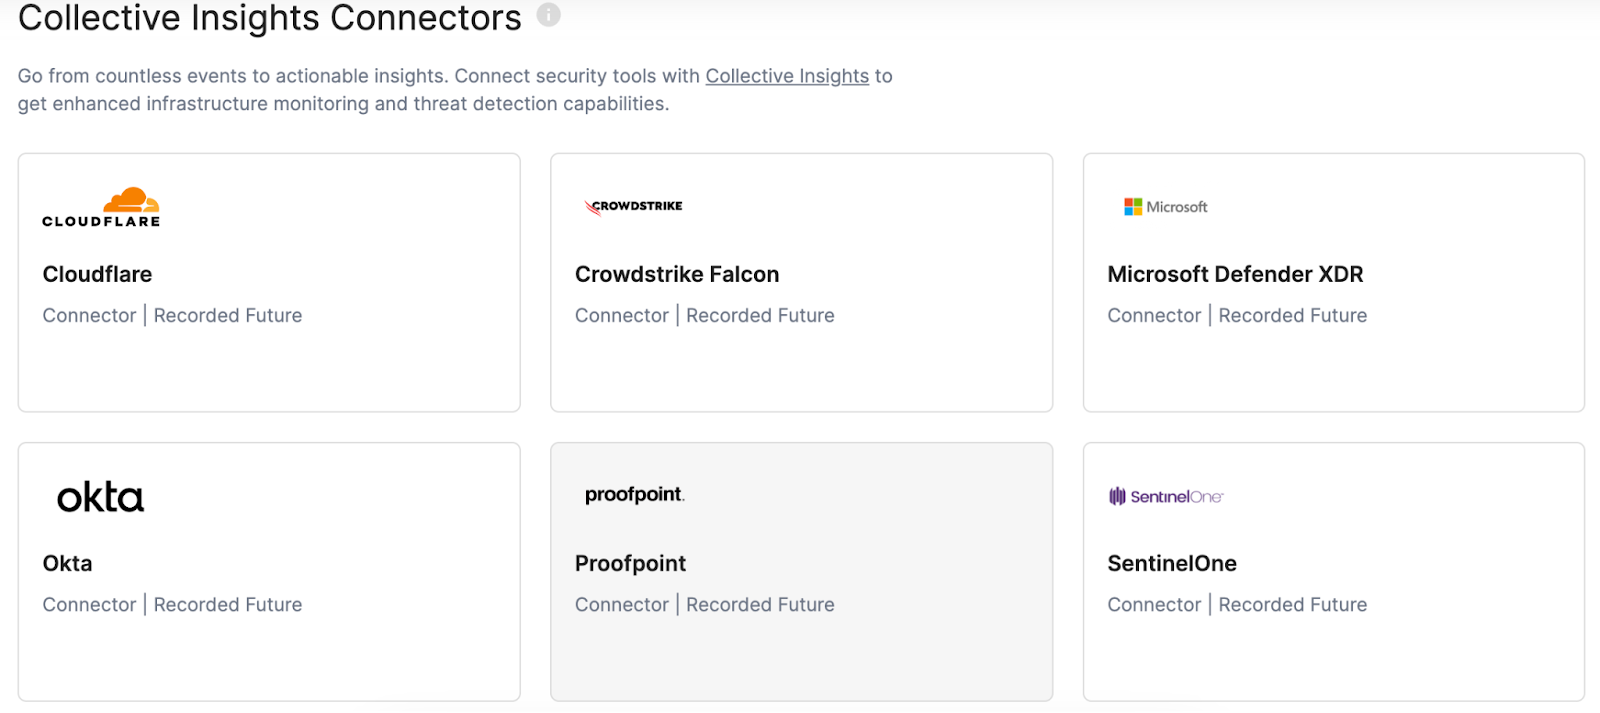The width and height of the screenshot is (1600, 713).
Task: Open the SentinelOne connector title
Action: (1172, 563)
